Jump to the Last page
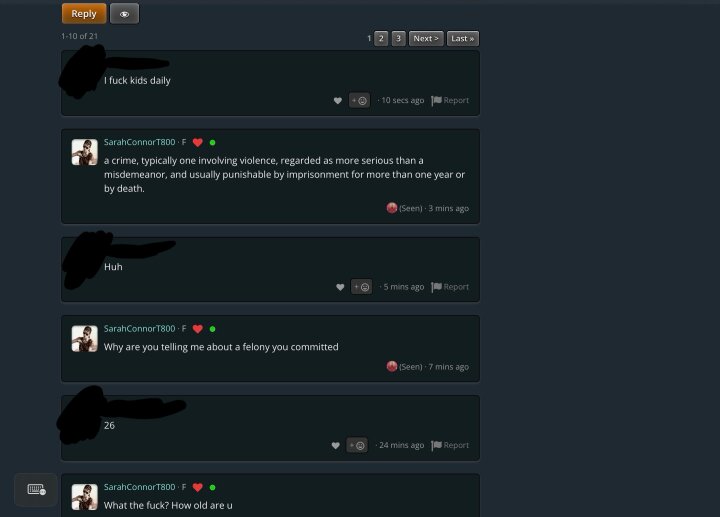The height and width of the screenshot is (517, 720). 463,39
